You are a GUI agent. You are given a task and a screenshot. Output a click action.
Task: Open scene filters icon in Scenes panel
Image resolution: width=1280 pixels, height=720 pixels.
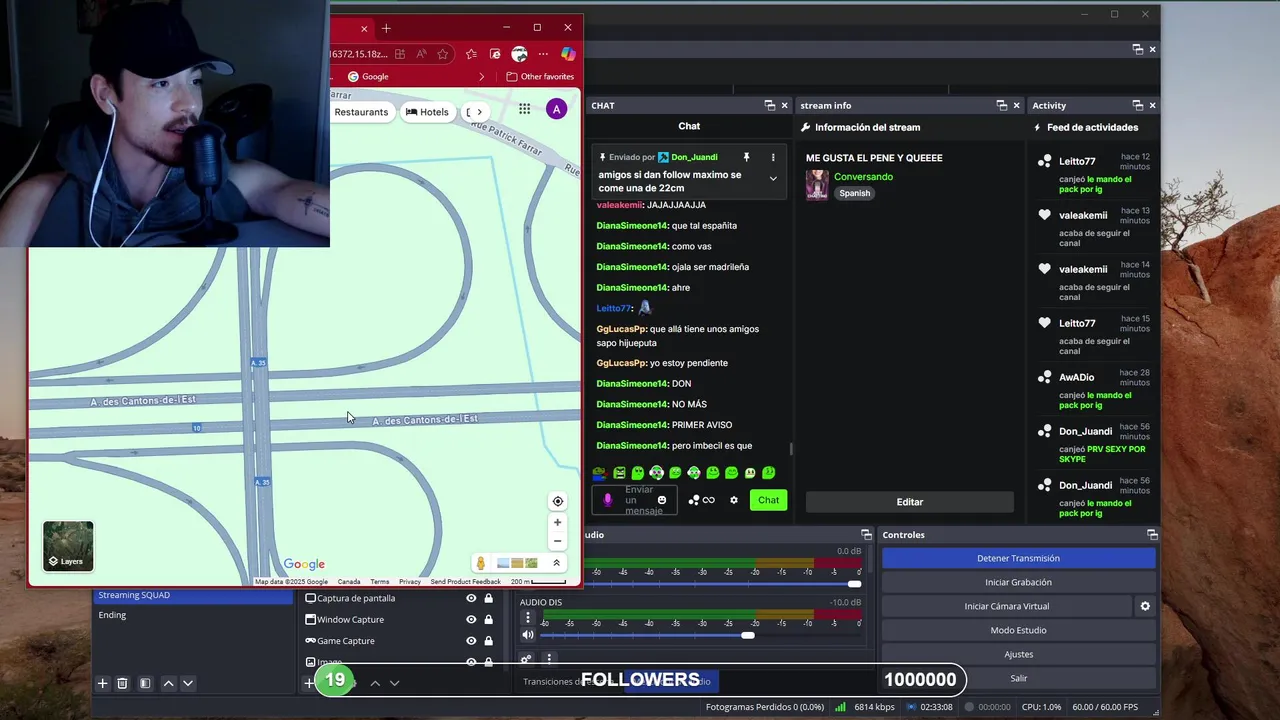point(145,683)
